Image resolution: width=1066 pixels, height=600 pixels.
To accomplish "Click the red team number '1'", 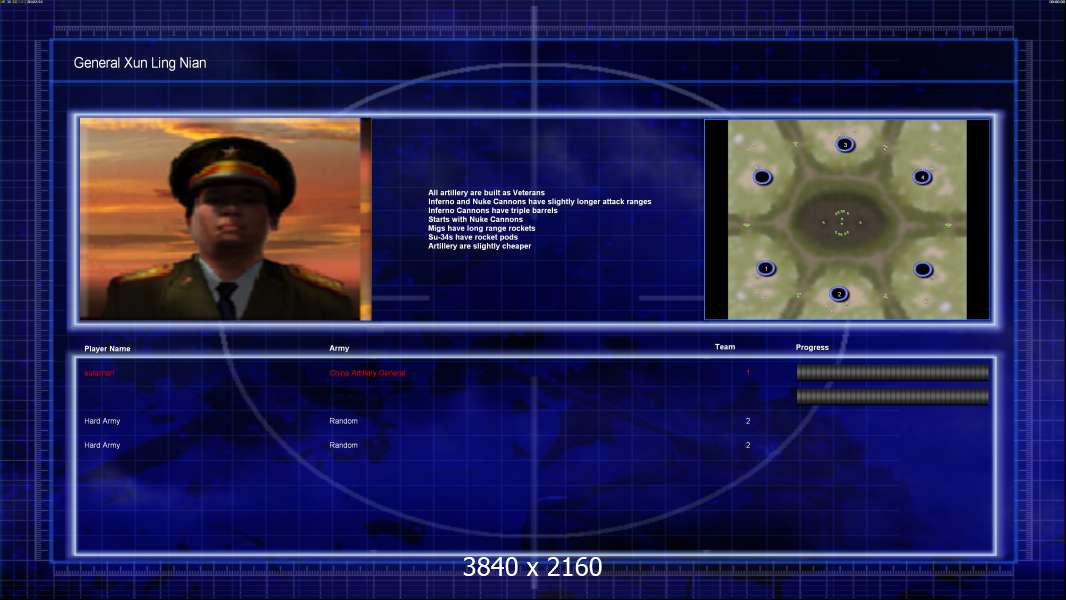I will (x=748, y=373).
